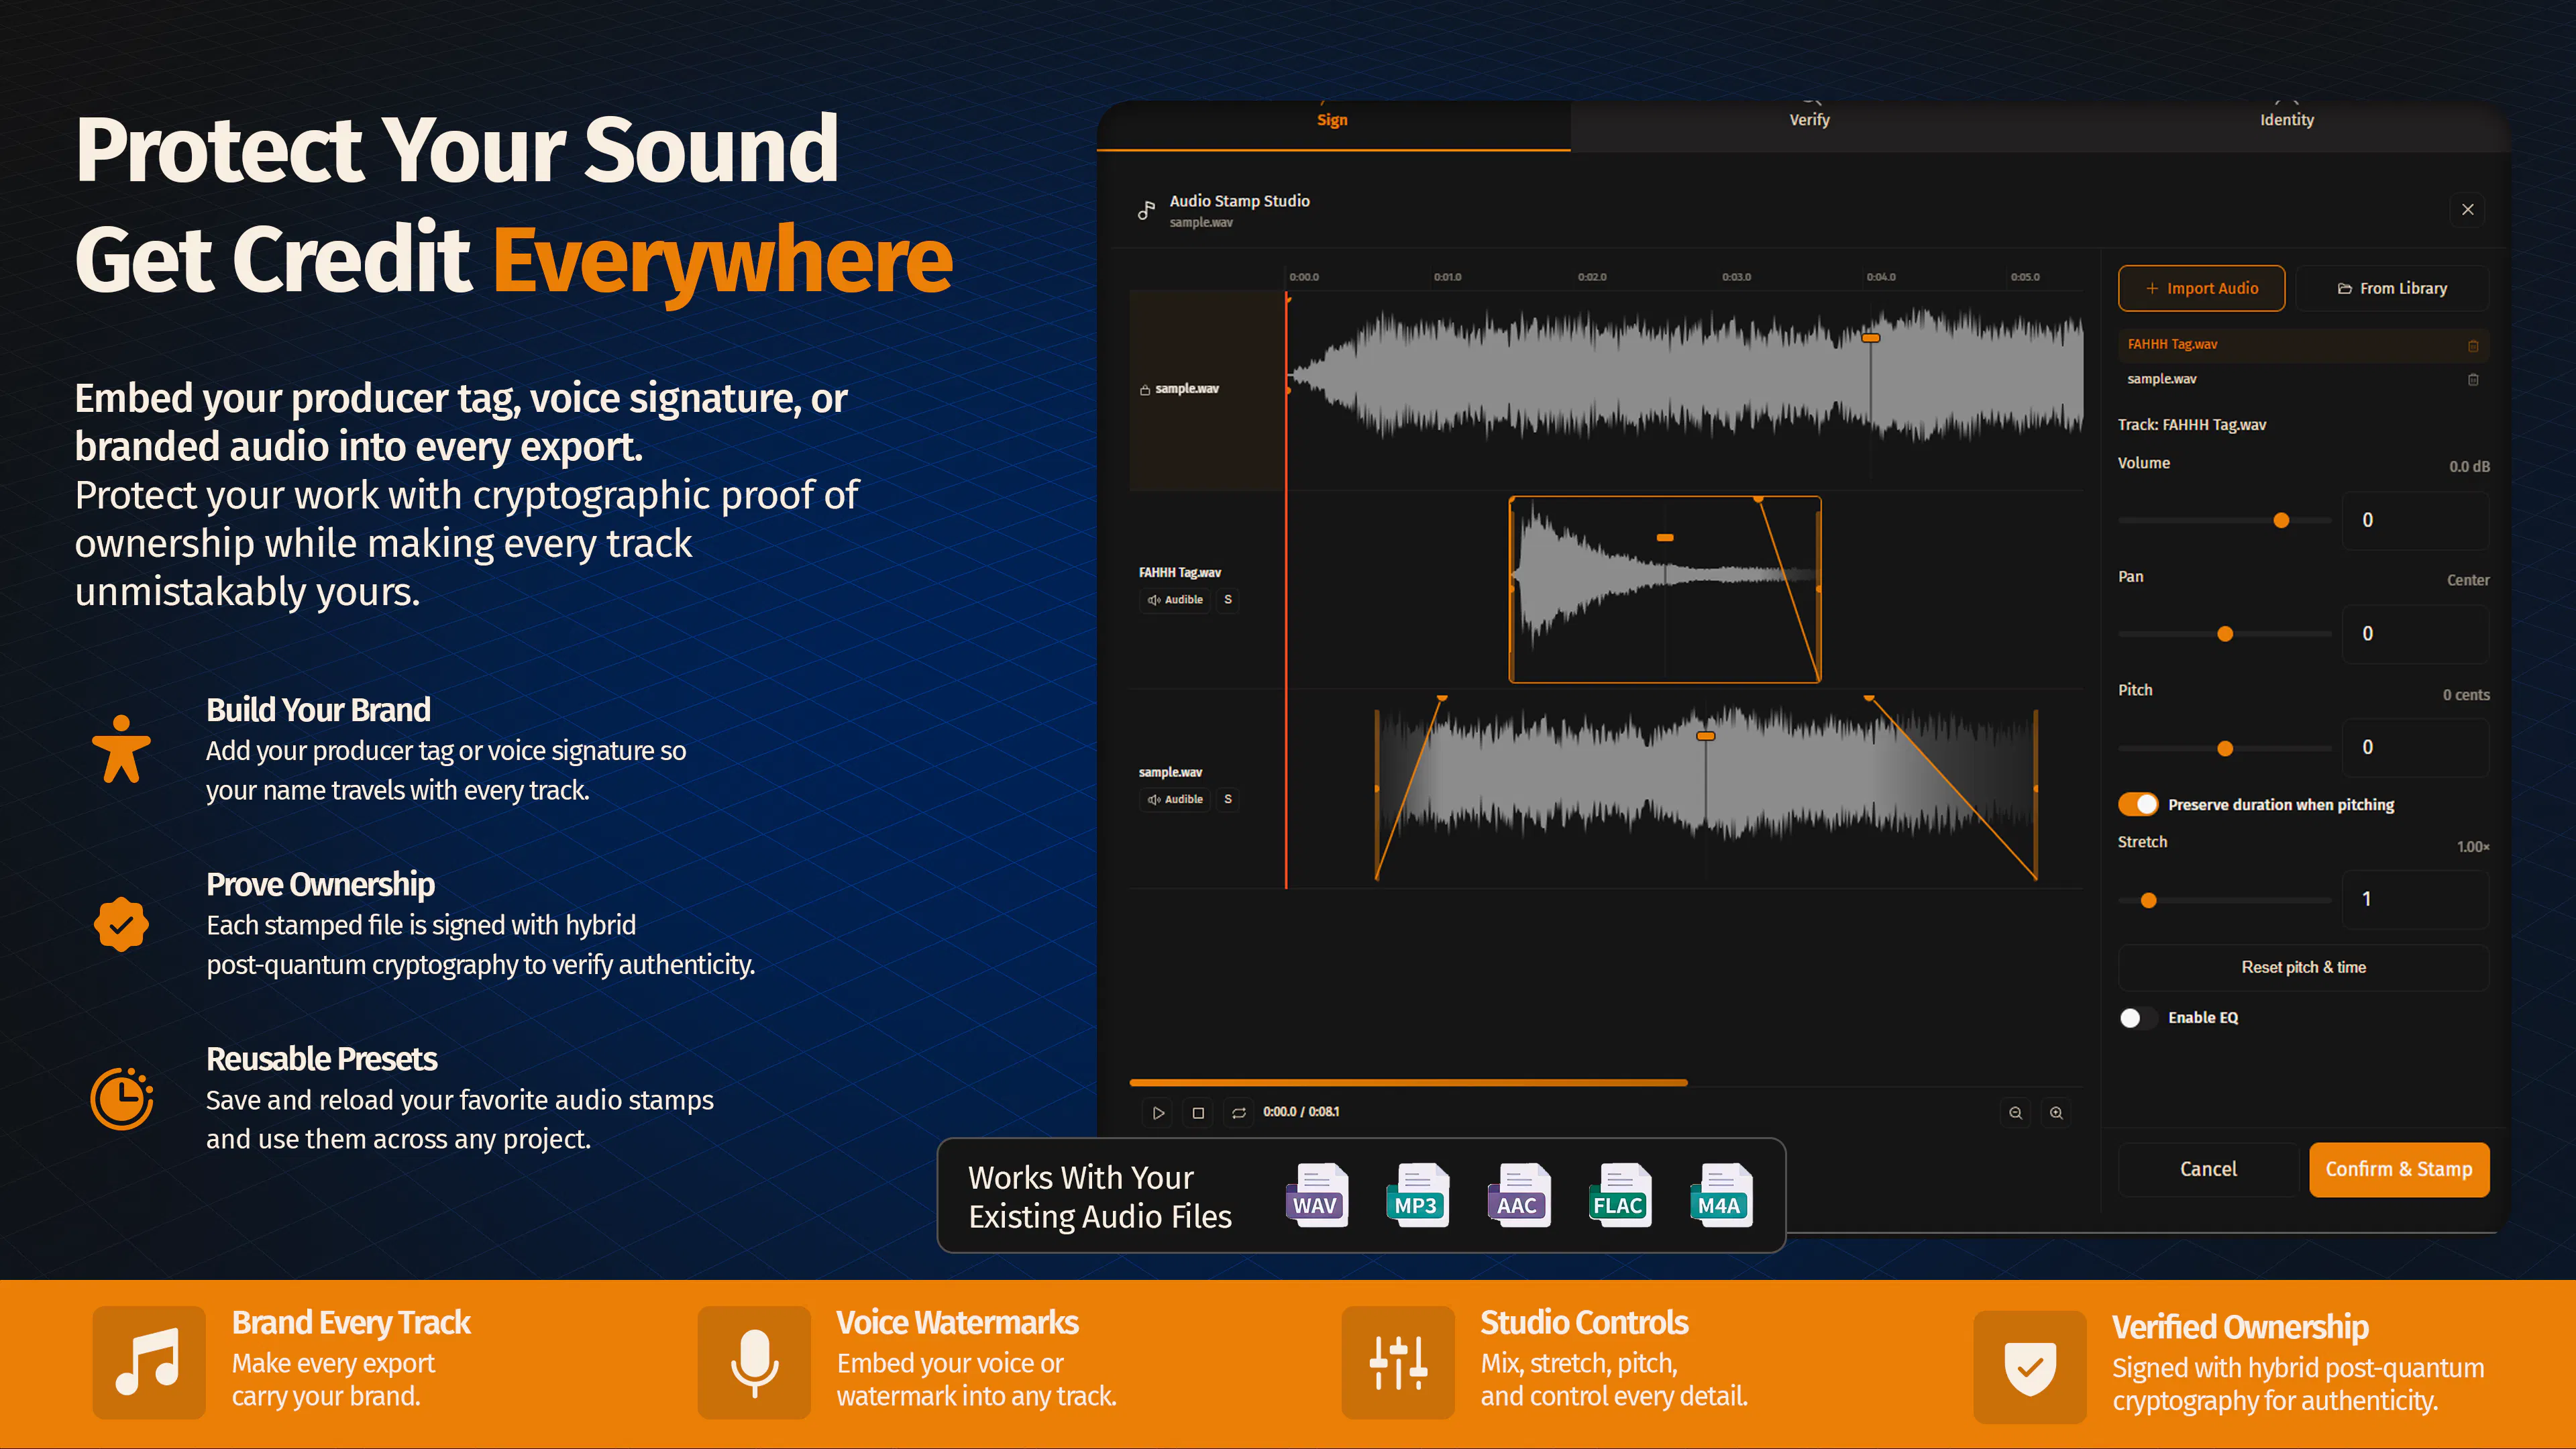Viewport: 2576px width, 1449px height.
Task: Select sample.wav in the file list
Action: point(2303,379)
